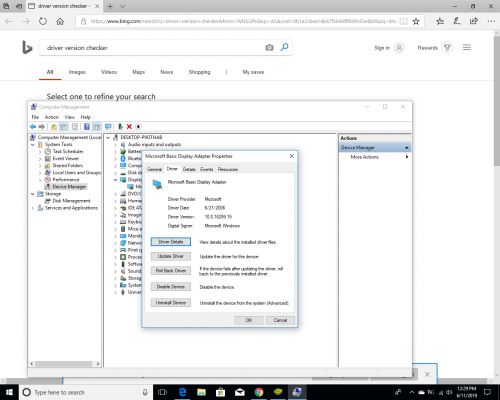The image size is (500, 400).
Task: Click the red X Uninstall device toolbar icon
Action: pos(129,127)
